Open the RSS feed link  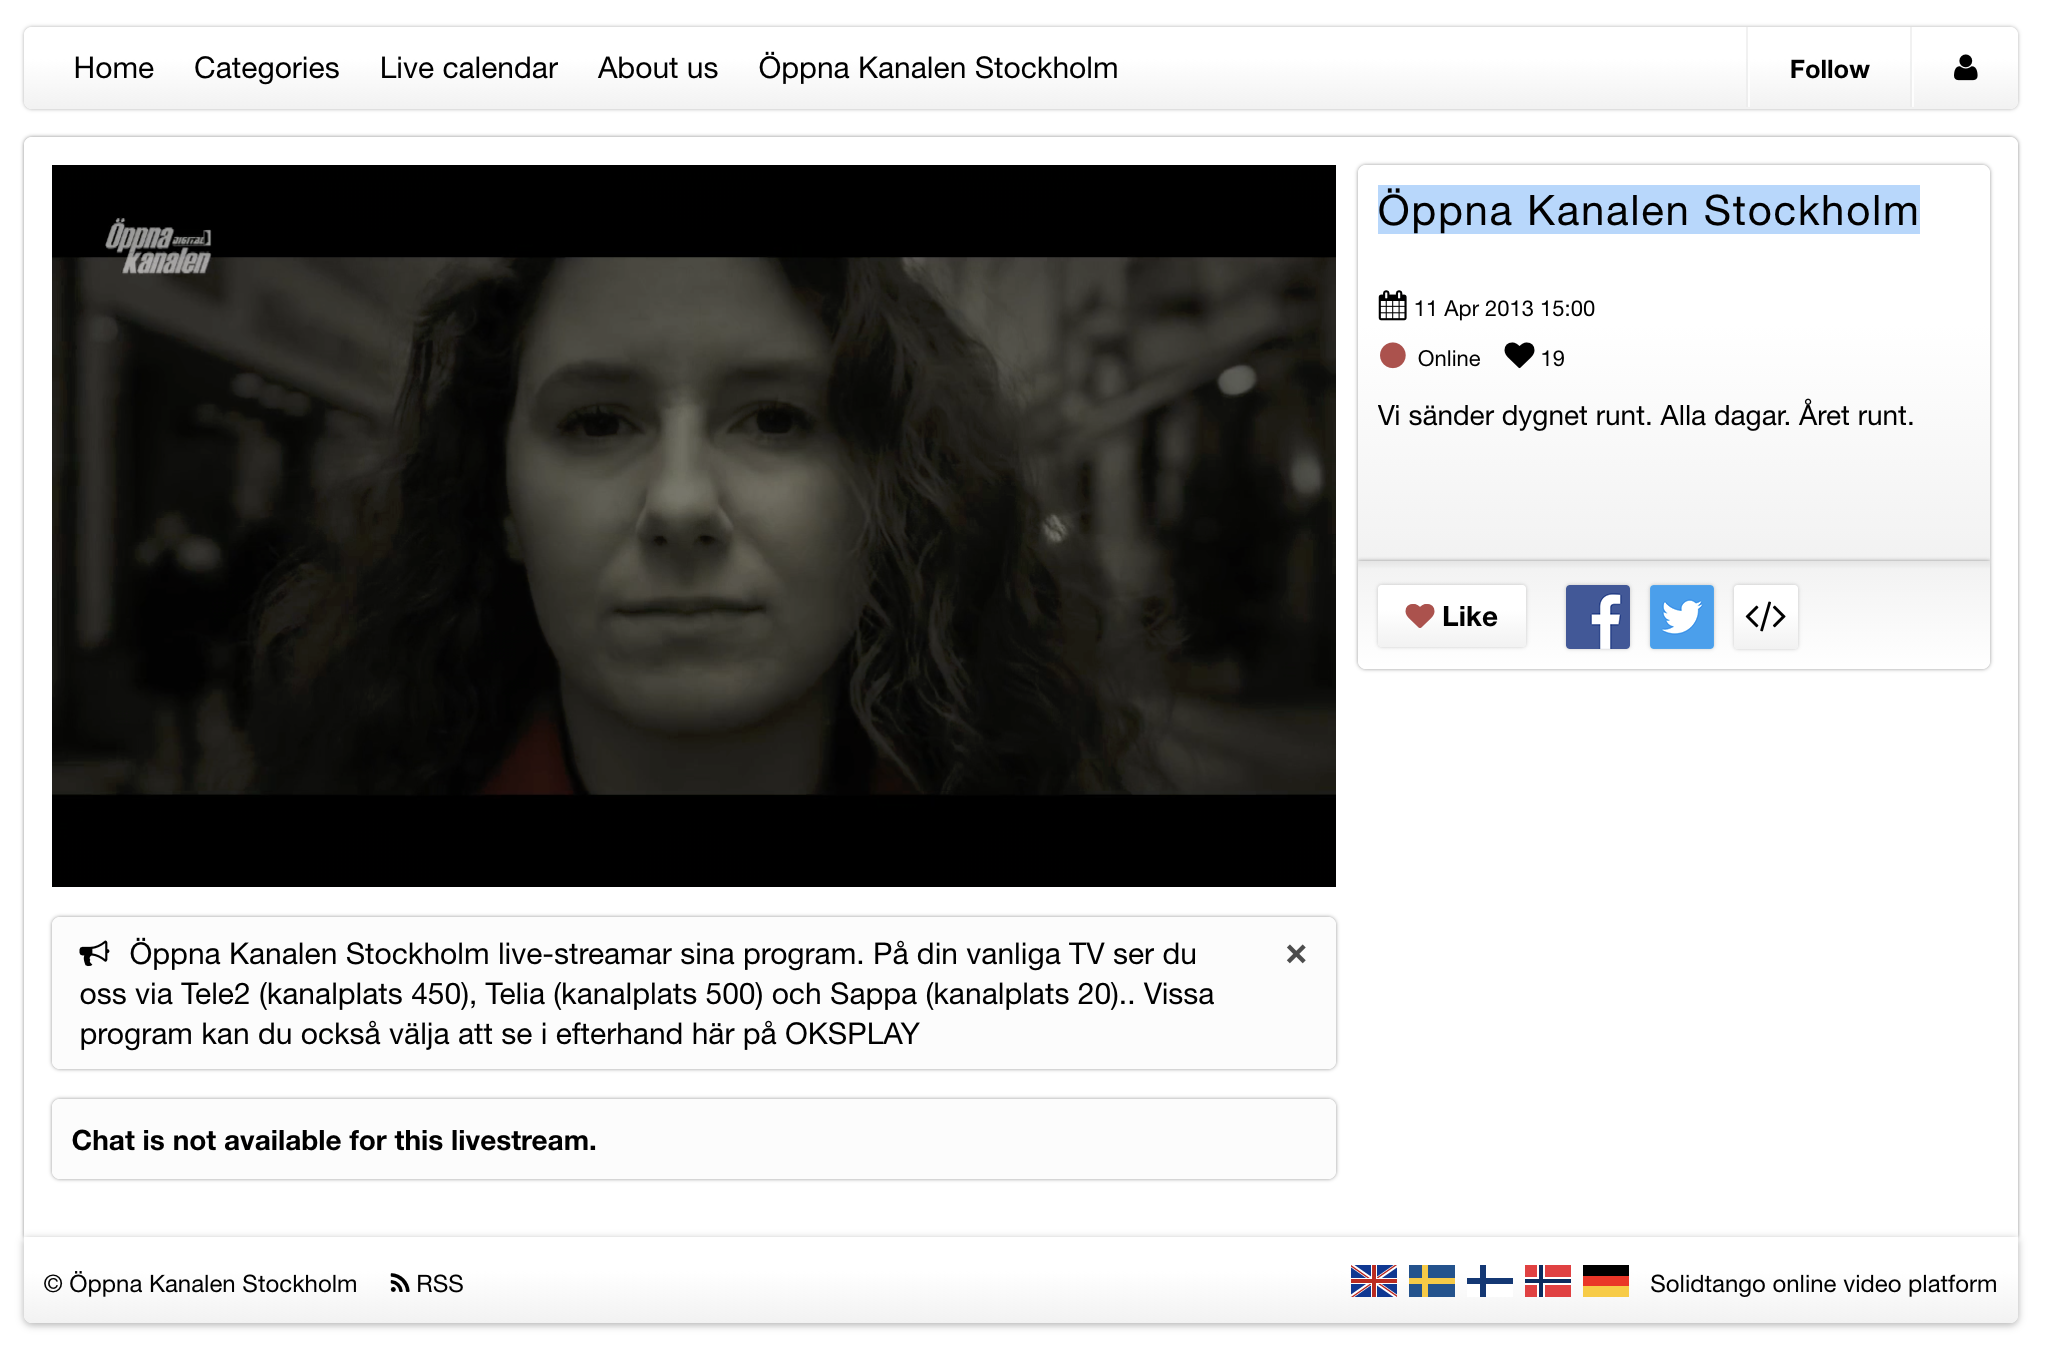[x=427, y=1283]
